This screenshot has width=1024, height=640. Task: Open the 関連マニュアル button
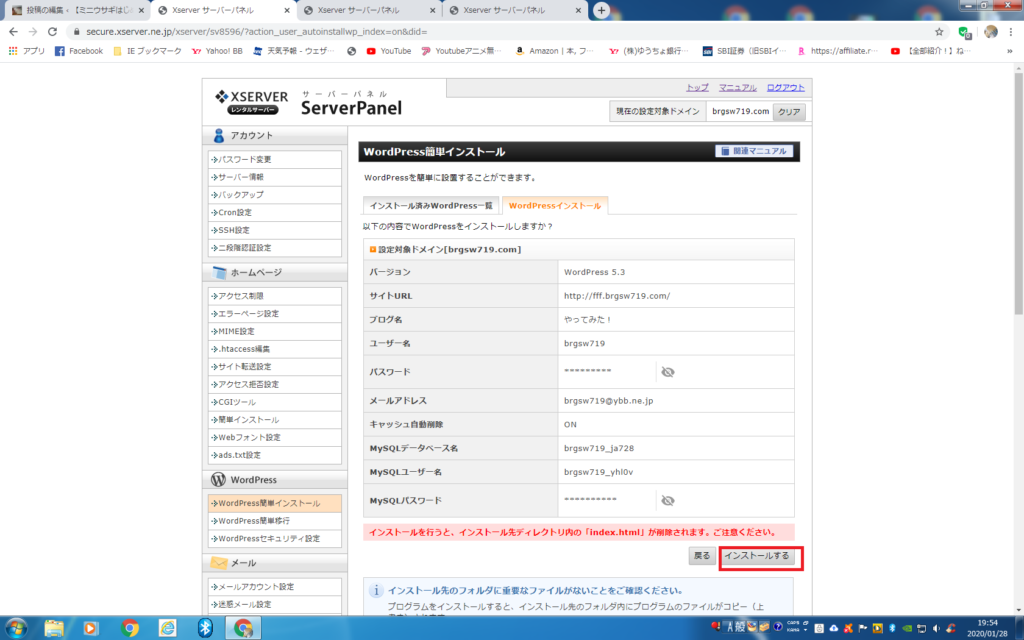coord(755,152)
